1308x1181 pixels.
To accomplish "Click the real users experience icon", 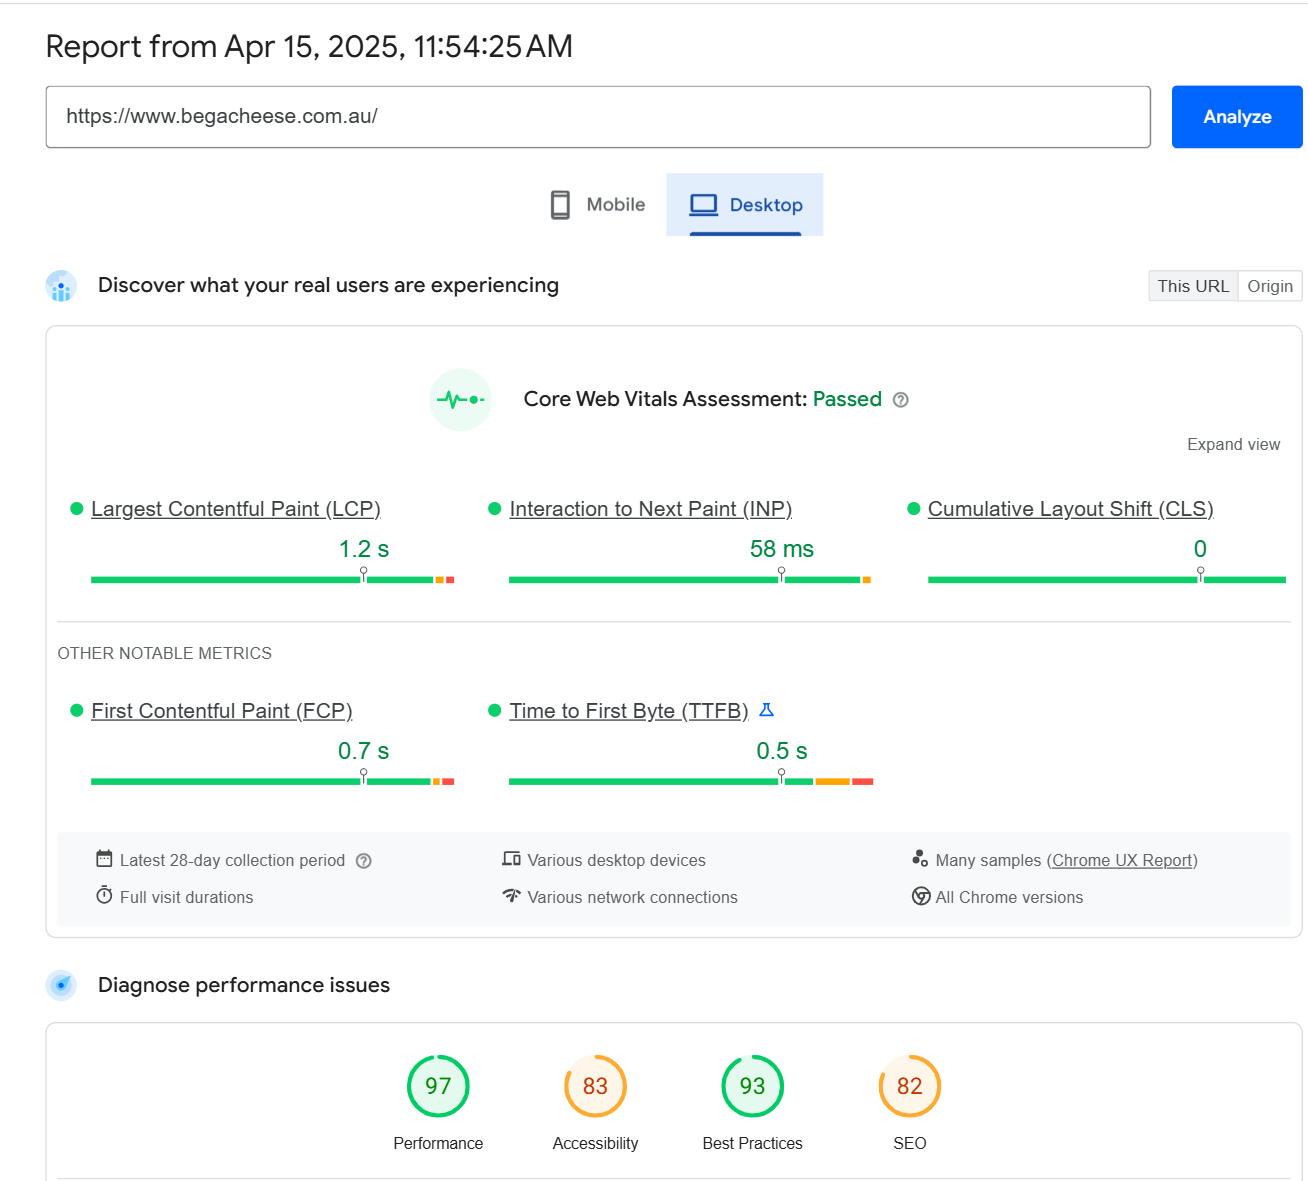I will [x=61, y=286].
